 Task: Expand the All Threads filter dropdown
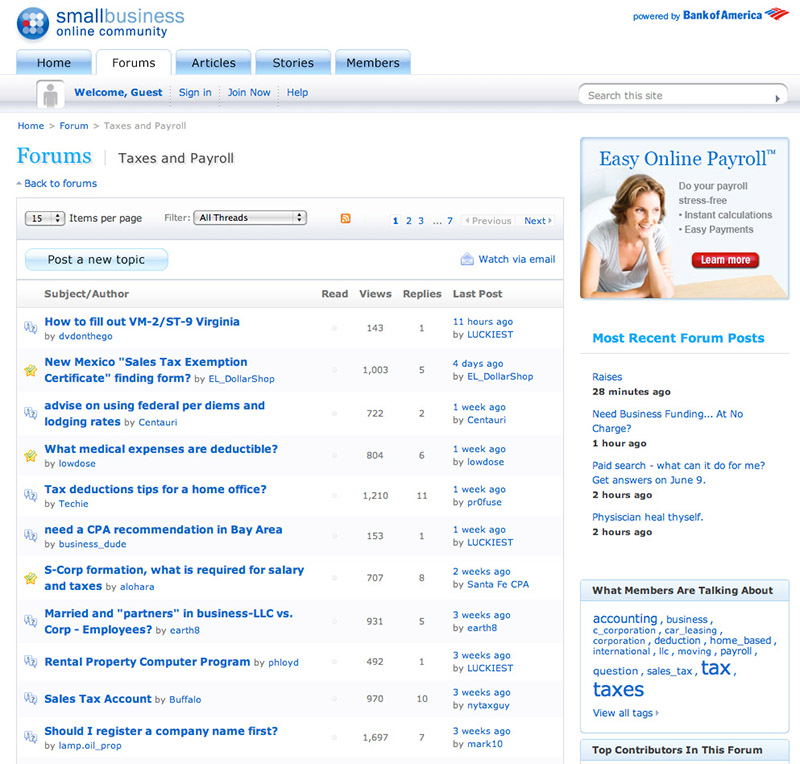point(250,218)
